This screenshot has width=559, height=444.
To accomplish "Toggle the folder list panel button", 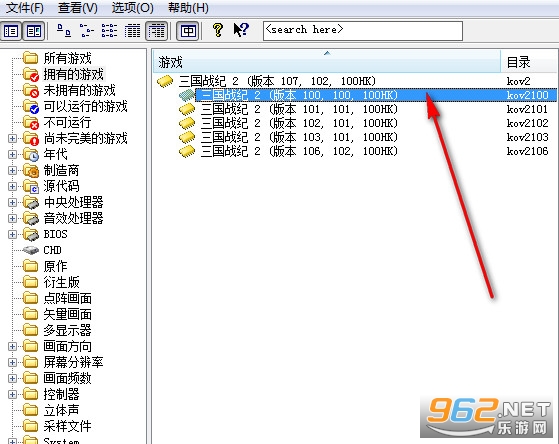I will 11,31.
